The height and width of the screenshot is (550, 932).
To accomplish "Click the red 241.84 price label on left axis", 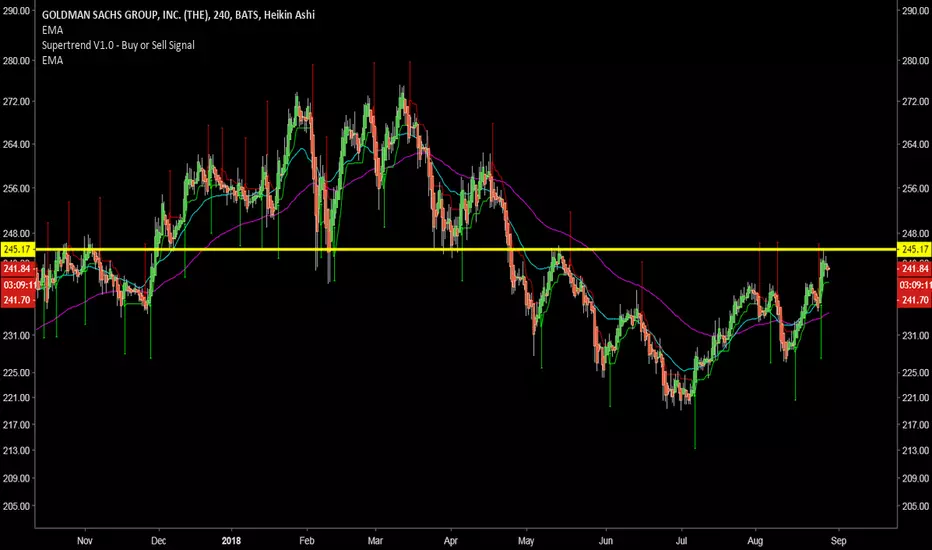I will coord(18,269).
